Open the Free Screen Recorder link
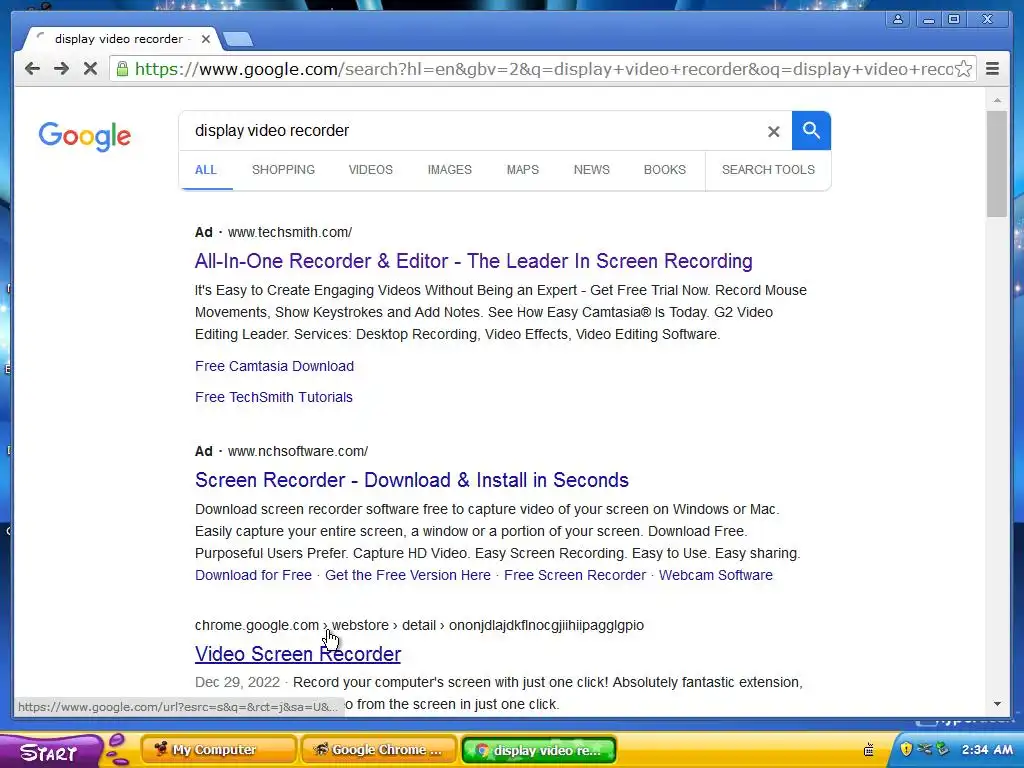Screen dimensions: 1024x768 pyautogui.click(x=575, y=575)
